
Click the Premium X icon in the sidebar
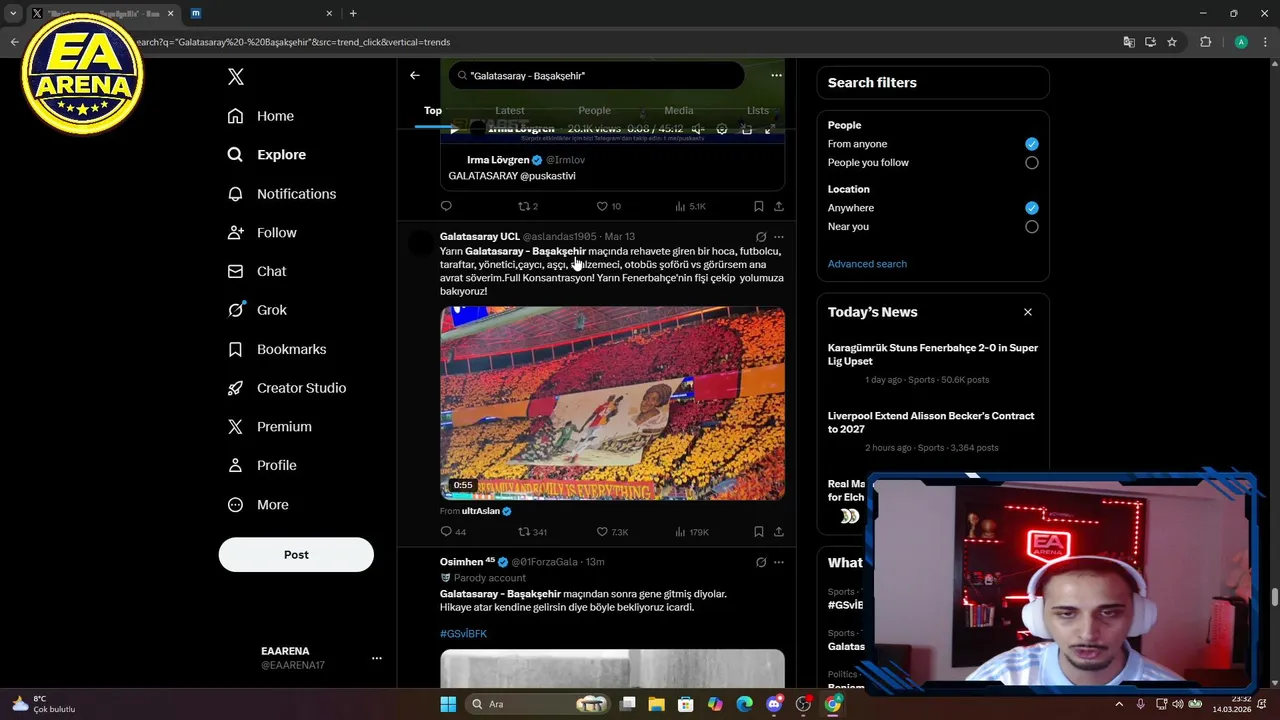point(235,427)
